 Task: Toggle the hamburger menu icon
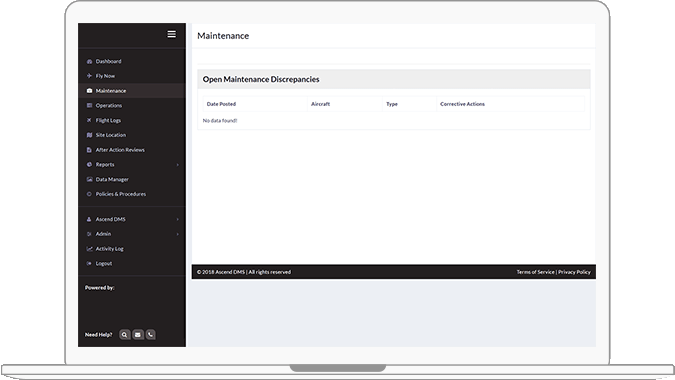(171, 34)
